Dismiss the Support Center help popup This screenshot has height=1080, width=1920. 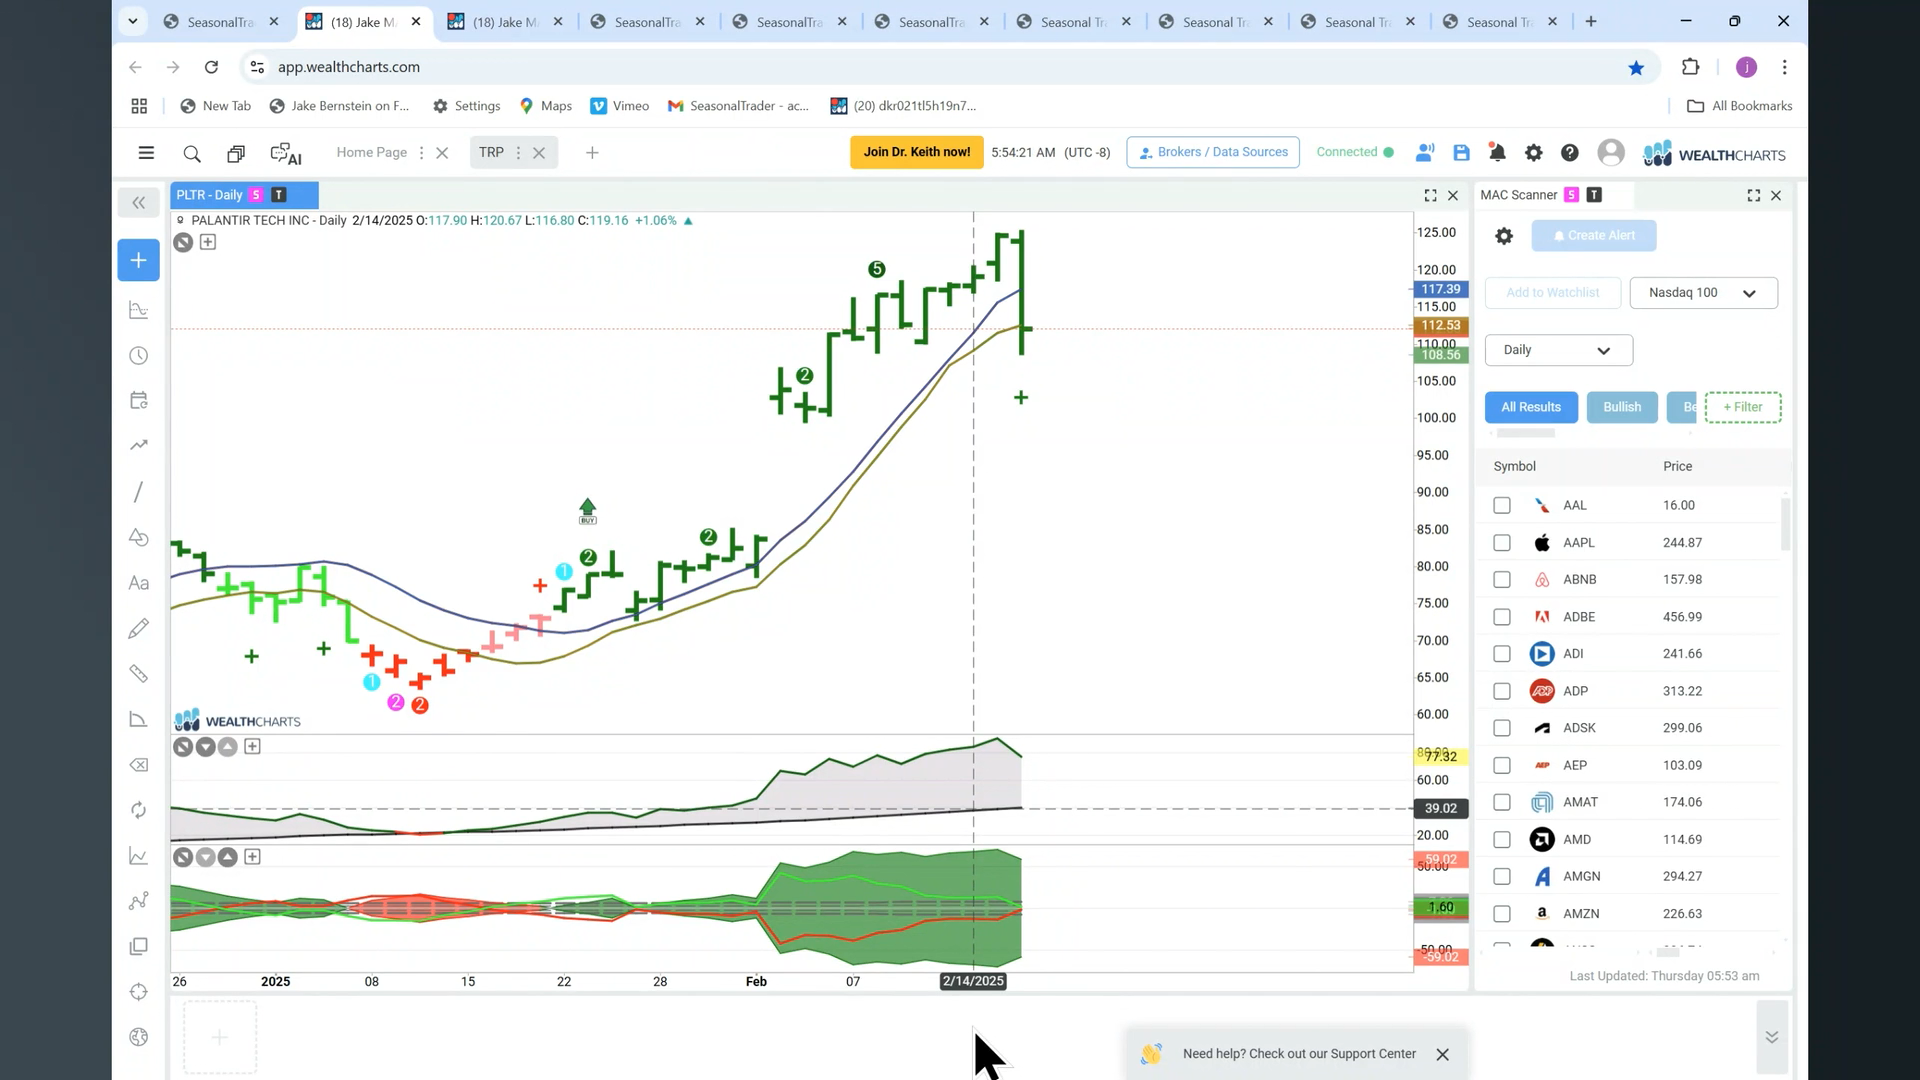tap(1442, 1055)
